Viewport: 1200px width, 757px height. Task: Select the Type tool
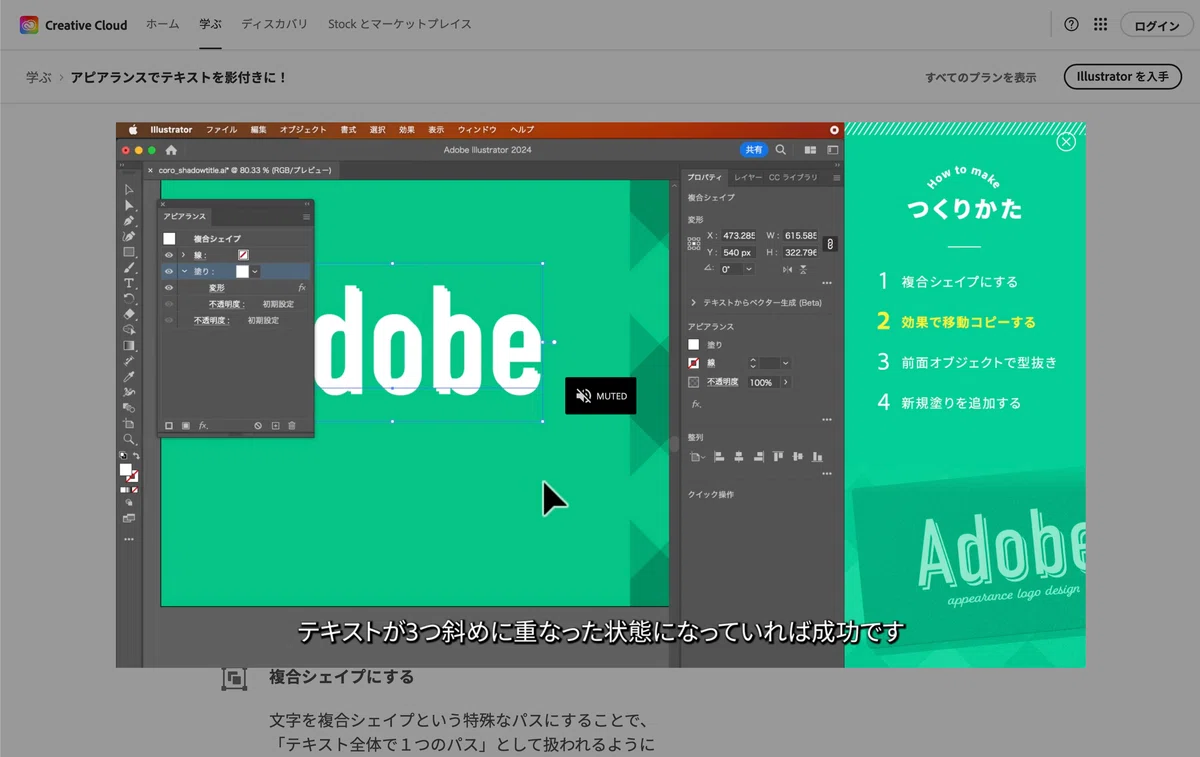click(x=129, y=283)
